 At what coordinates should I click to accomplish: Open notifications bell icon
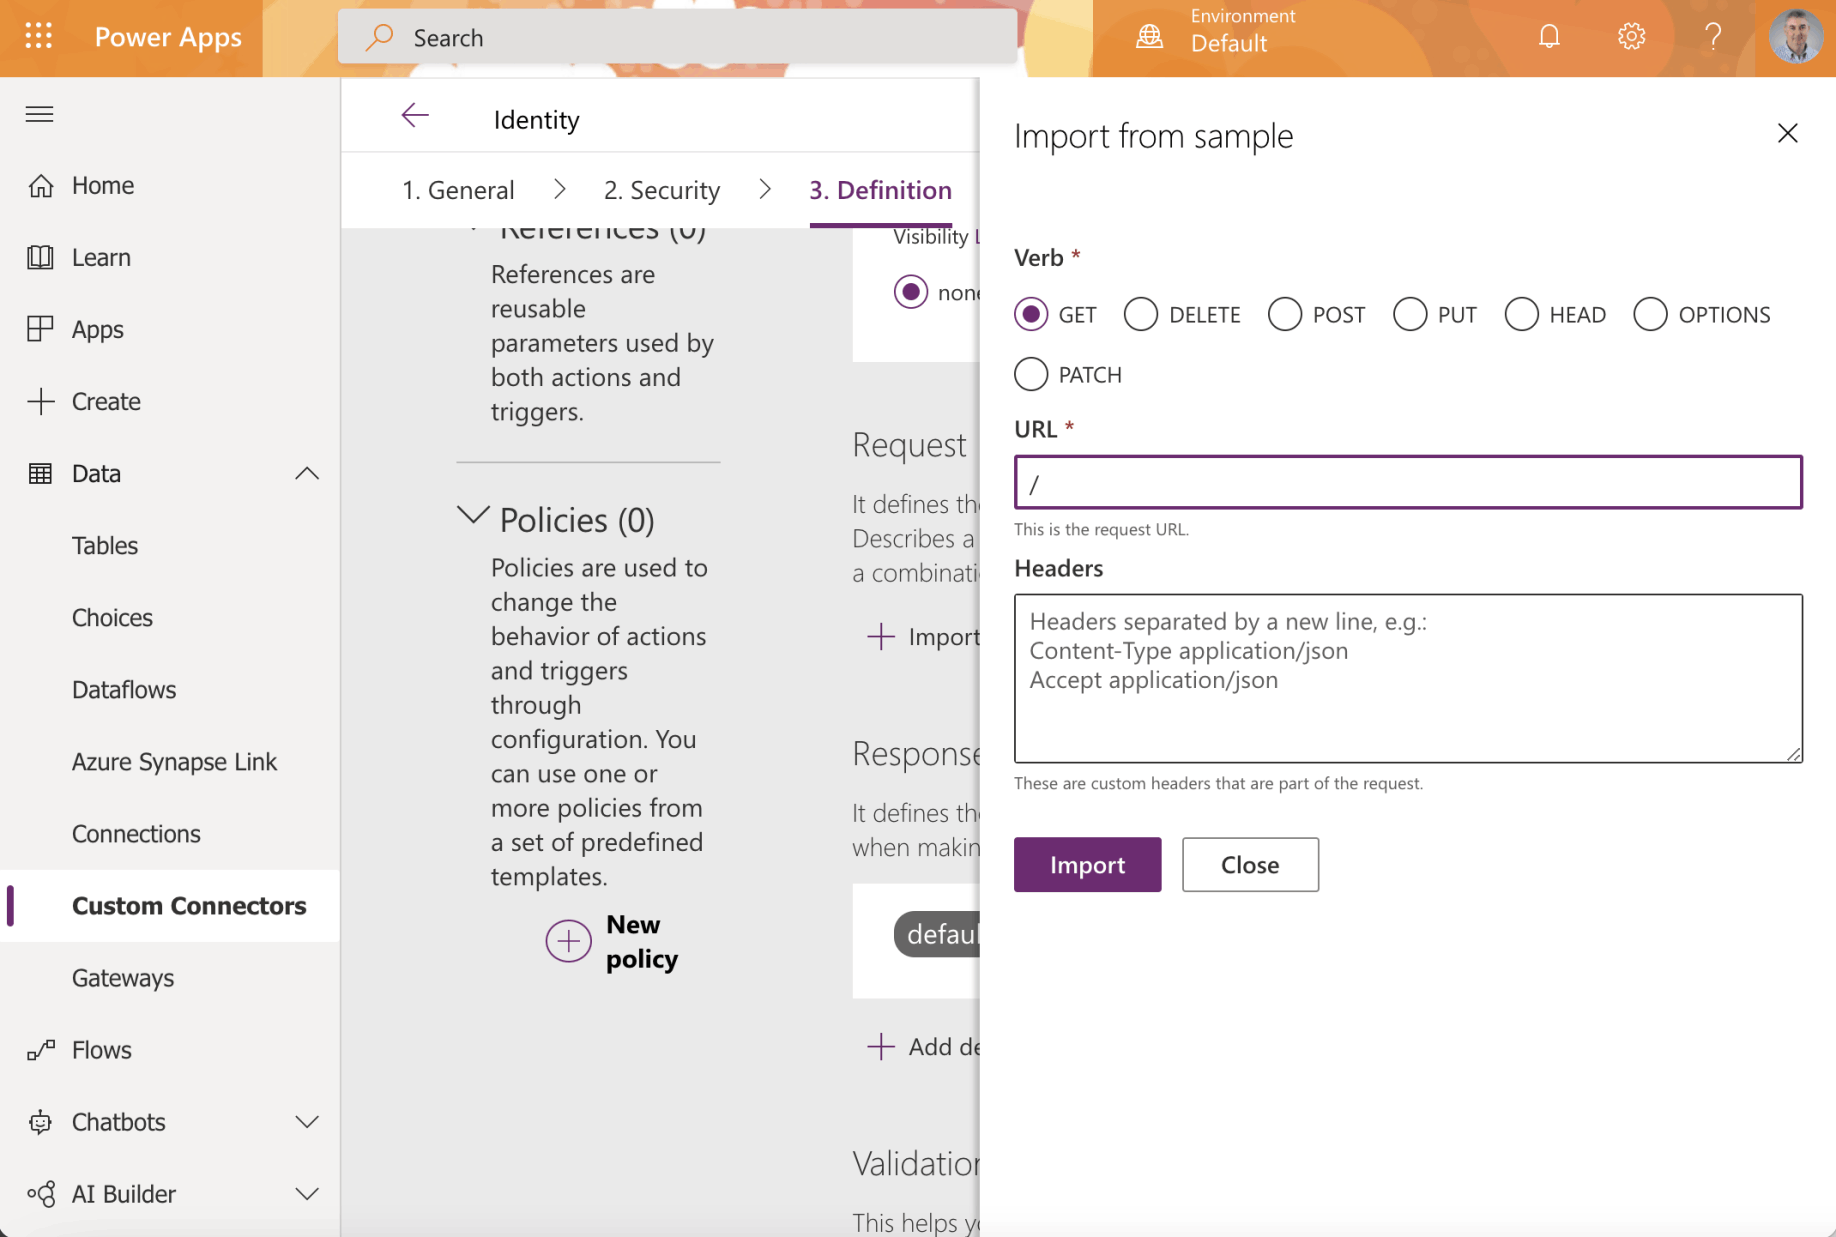pyautogui.click(x=1549, y=37)
